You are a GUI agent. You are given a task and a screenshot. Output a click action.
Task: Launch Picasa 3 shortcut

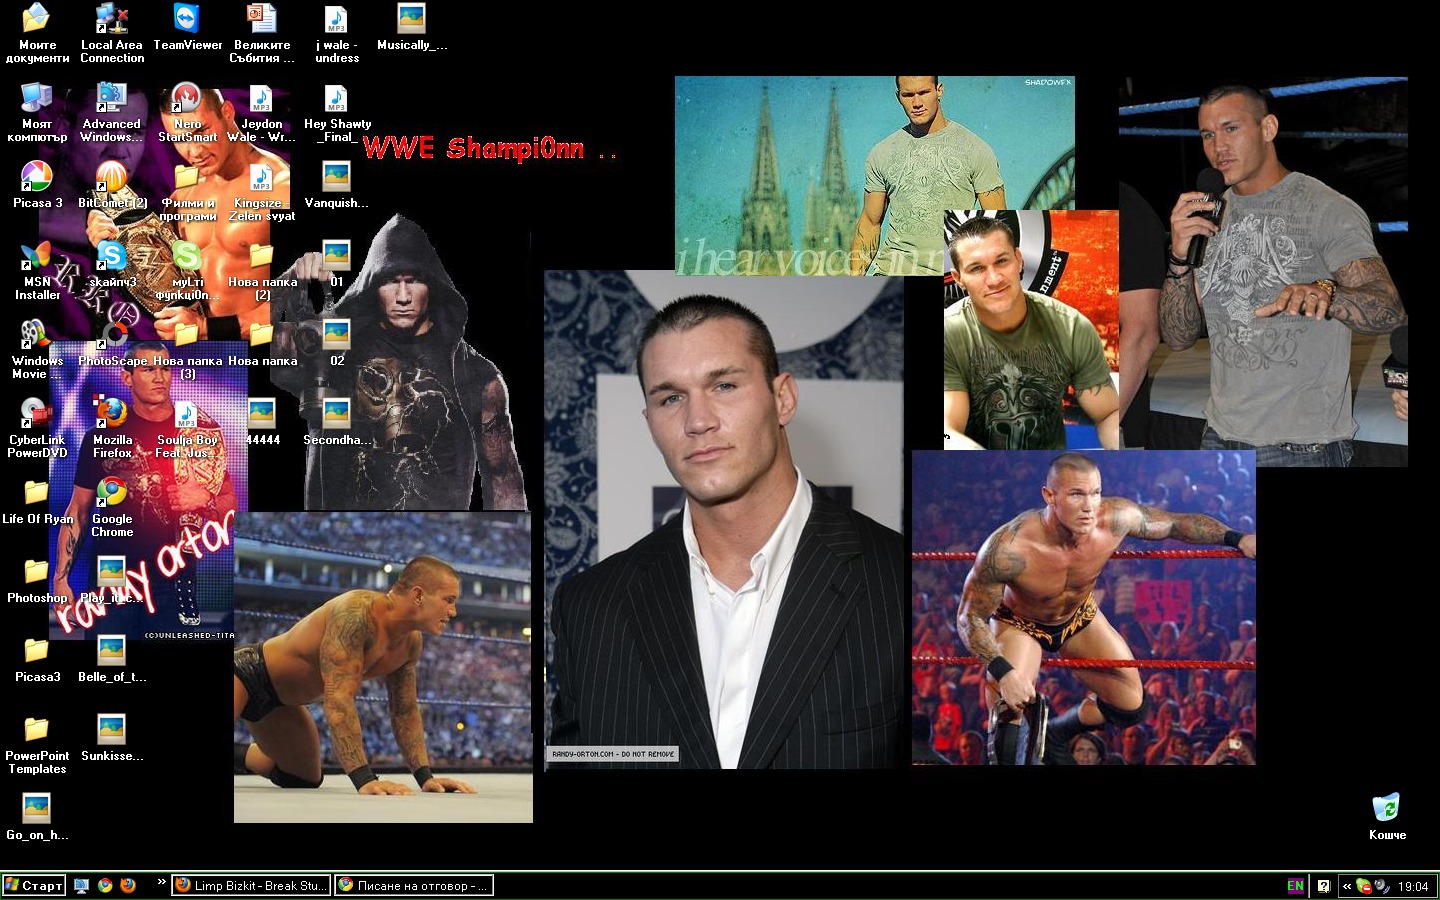[37, 185]
